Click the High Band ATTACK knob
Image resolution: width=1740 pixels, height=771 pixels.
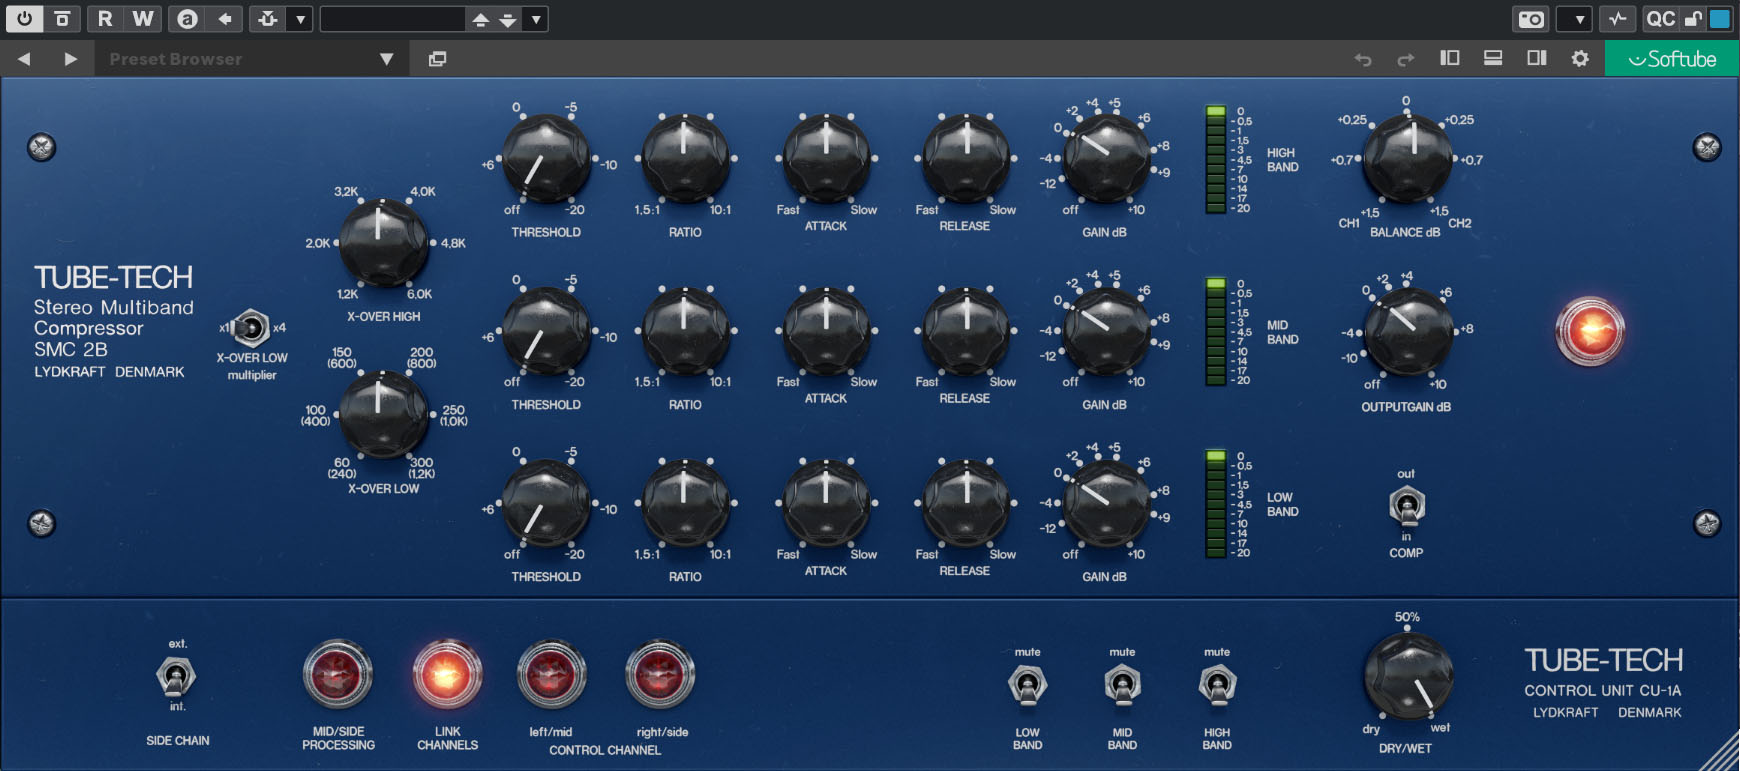(x=826, y=158)
